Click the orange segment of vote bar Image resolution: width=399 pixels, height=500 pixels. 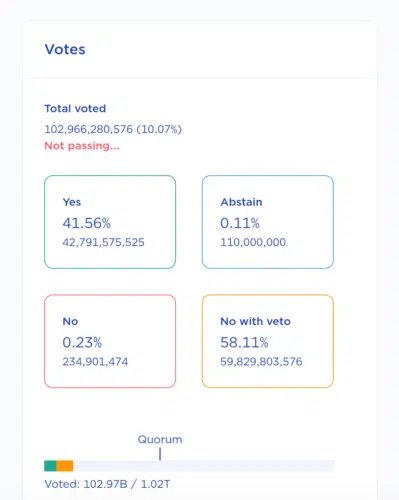65,466
